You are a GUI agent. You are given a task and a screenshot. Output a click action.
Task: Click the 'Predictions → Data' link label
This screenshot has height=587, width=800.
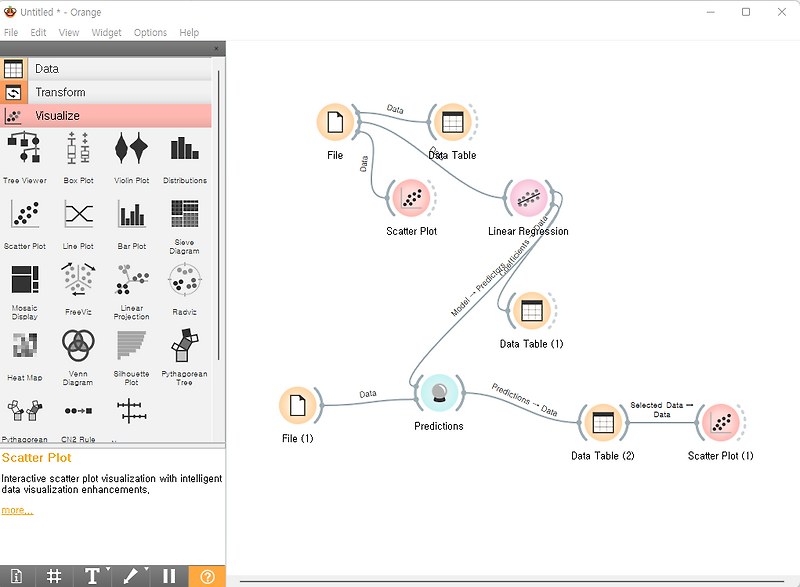click(x=524, y=399)
